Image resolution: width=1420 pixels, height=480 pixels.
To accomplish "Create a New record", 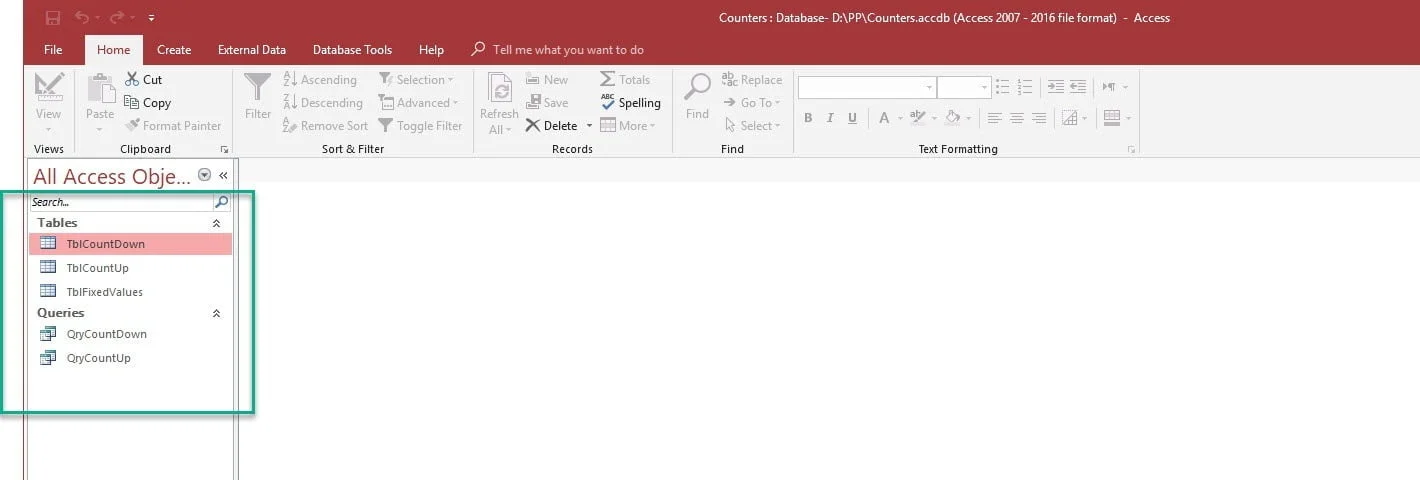I will click(x=547, y=79).
